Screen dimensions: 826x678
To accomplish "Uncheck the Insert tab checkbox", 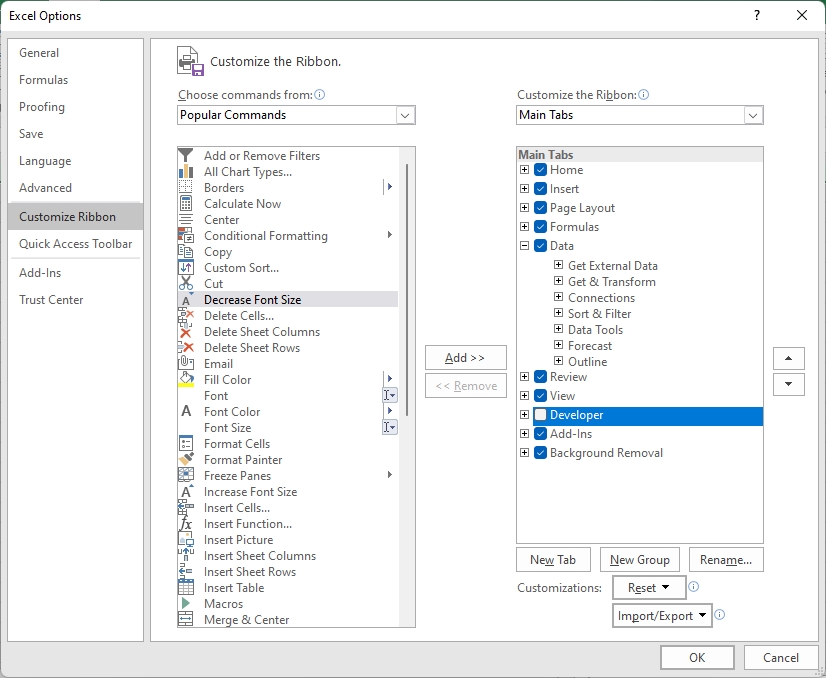I will (x=540, y=189).
